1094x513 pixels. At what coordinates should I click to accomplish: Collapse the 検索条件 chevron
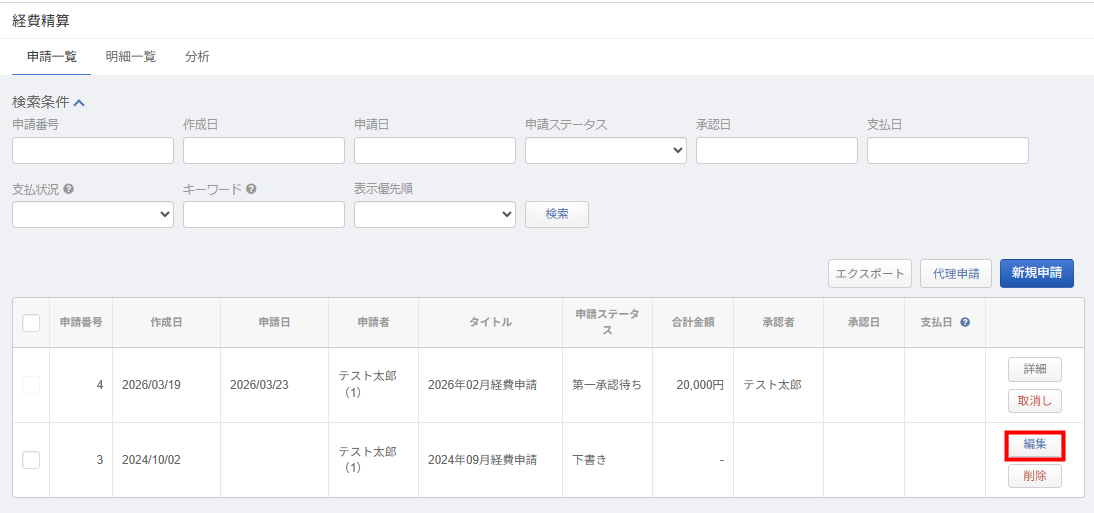(79, 102)
